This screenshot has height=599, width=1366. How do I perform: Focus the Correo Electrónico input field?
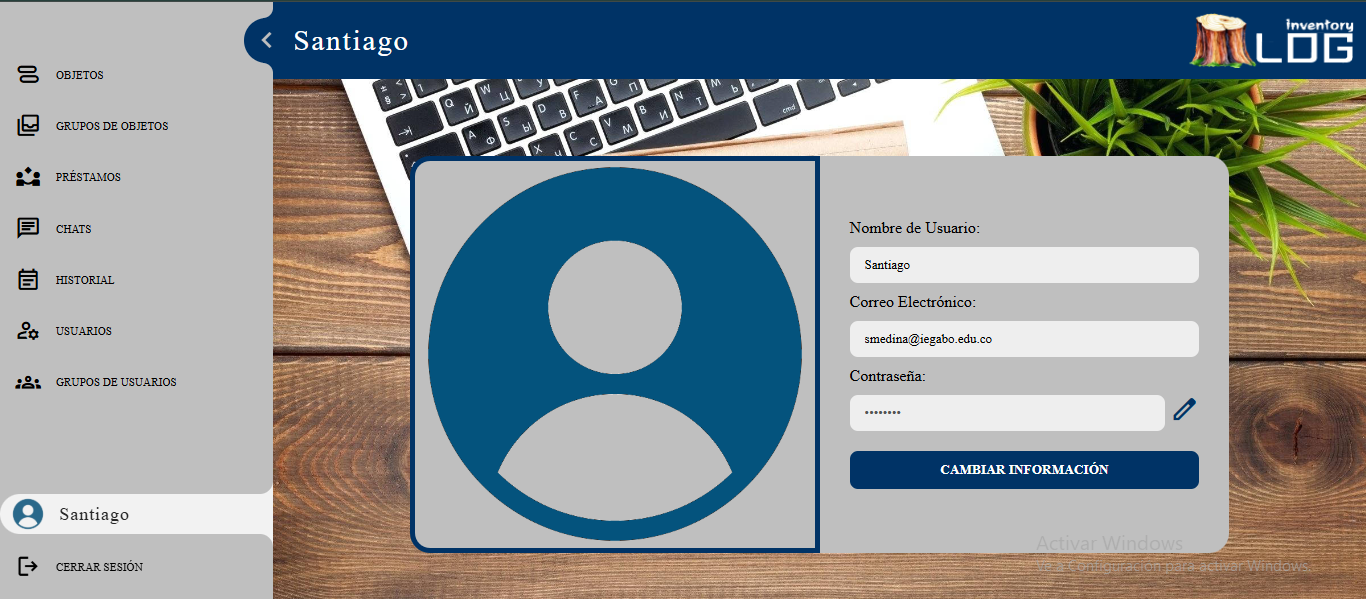click(1023, 339)
